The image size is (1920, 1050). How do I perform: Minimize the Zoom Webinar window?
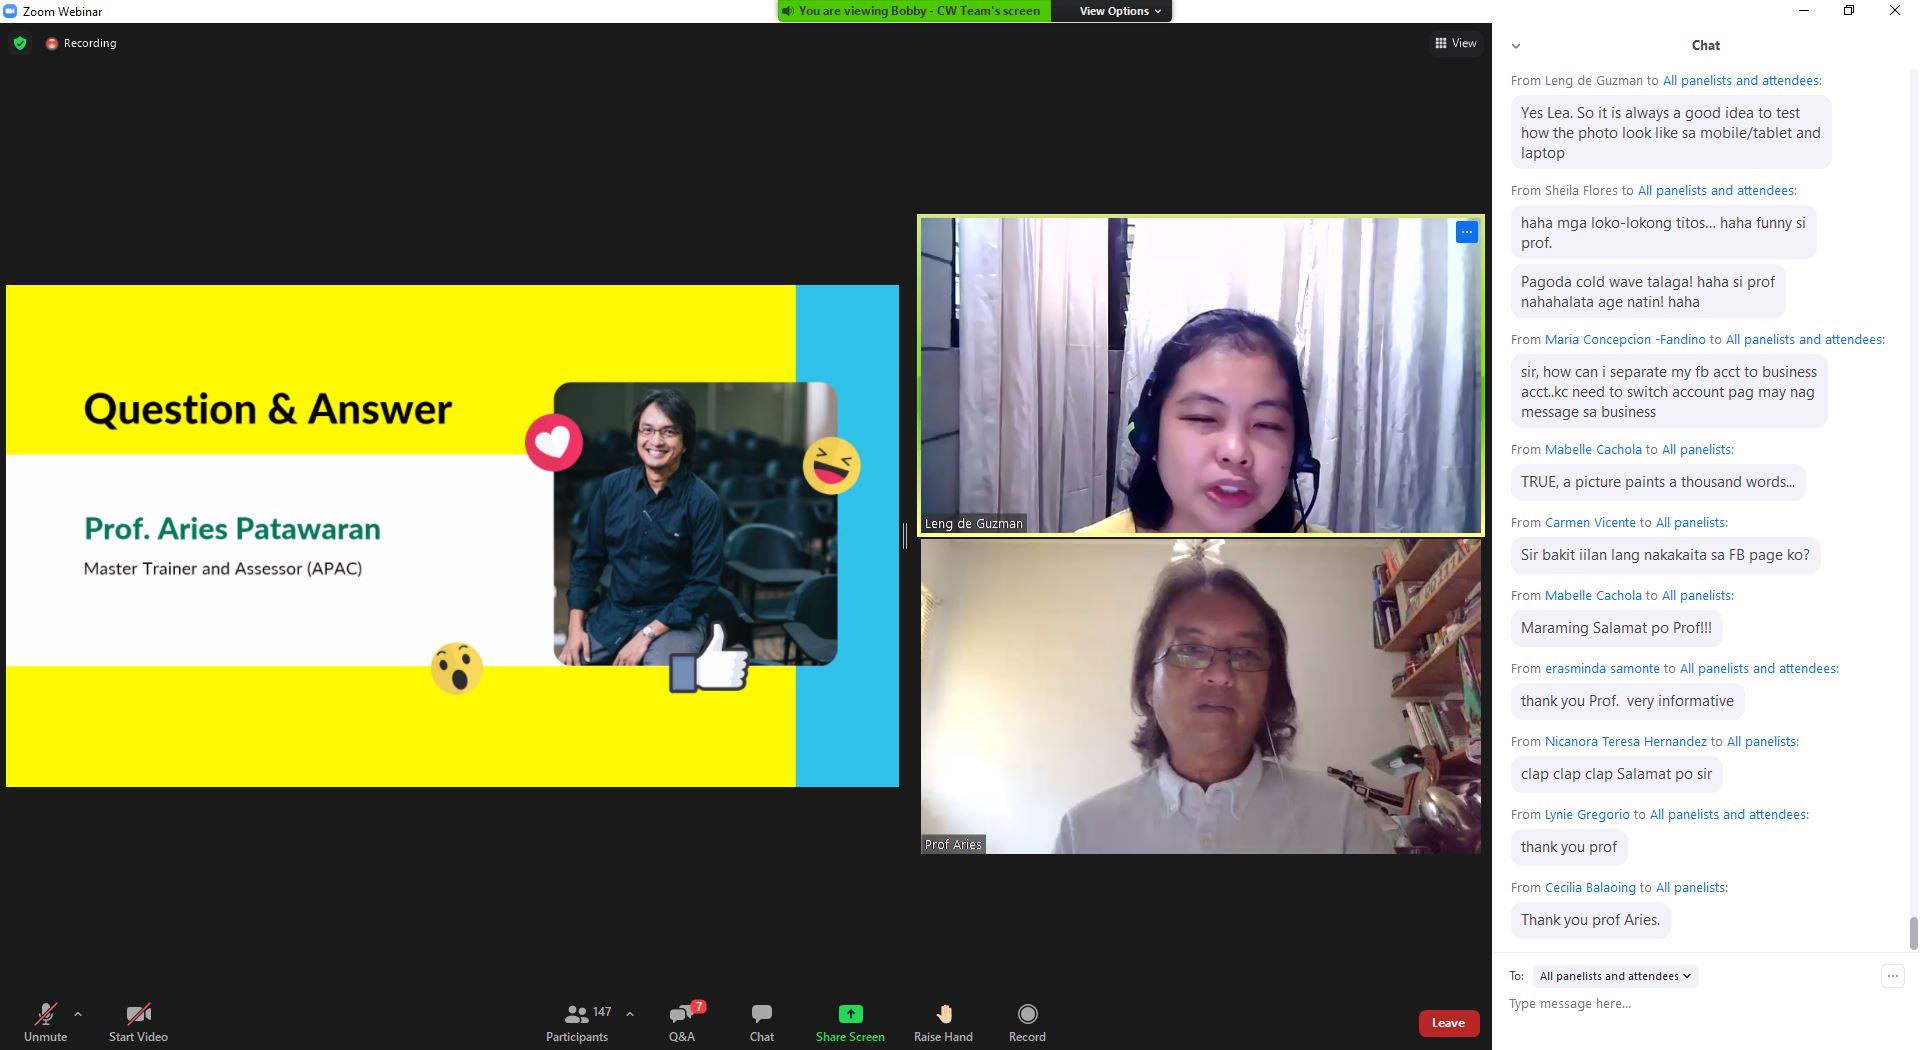pyautogui.click(x=1804, y=11)
